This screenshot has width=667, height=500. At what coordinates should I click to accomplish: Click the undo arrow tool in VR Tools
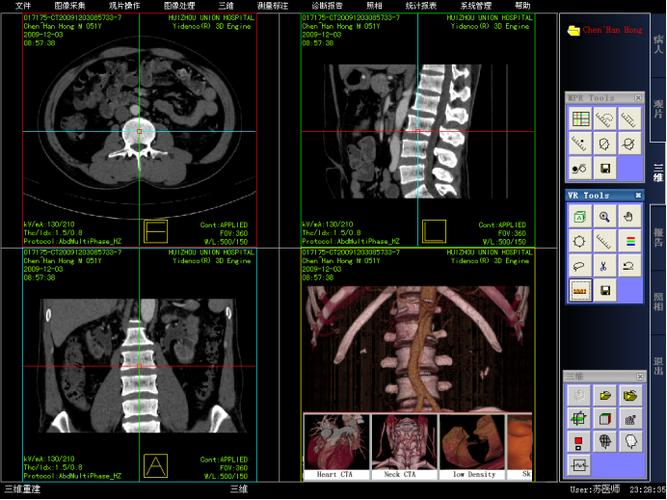630,266
